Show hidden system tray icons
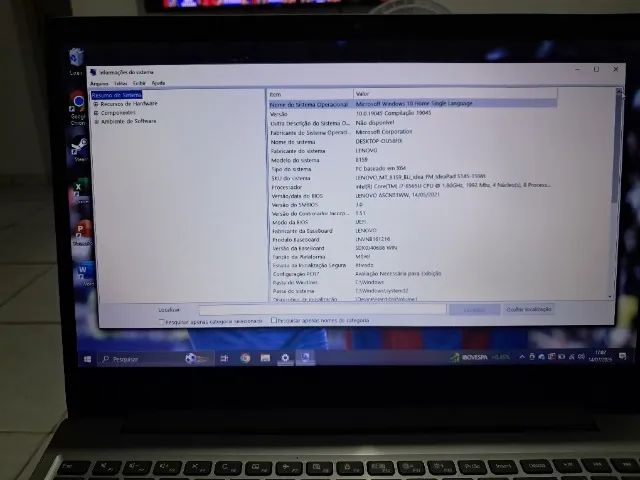Screen dimensions: 640x480 coord(522,357)
